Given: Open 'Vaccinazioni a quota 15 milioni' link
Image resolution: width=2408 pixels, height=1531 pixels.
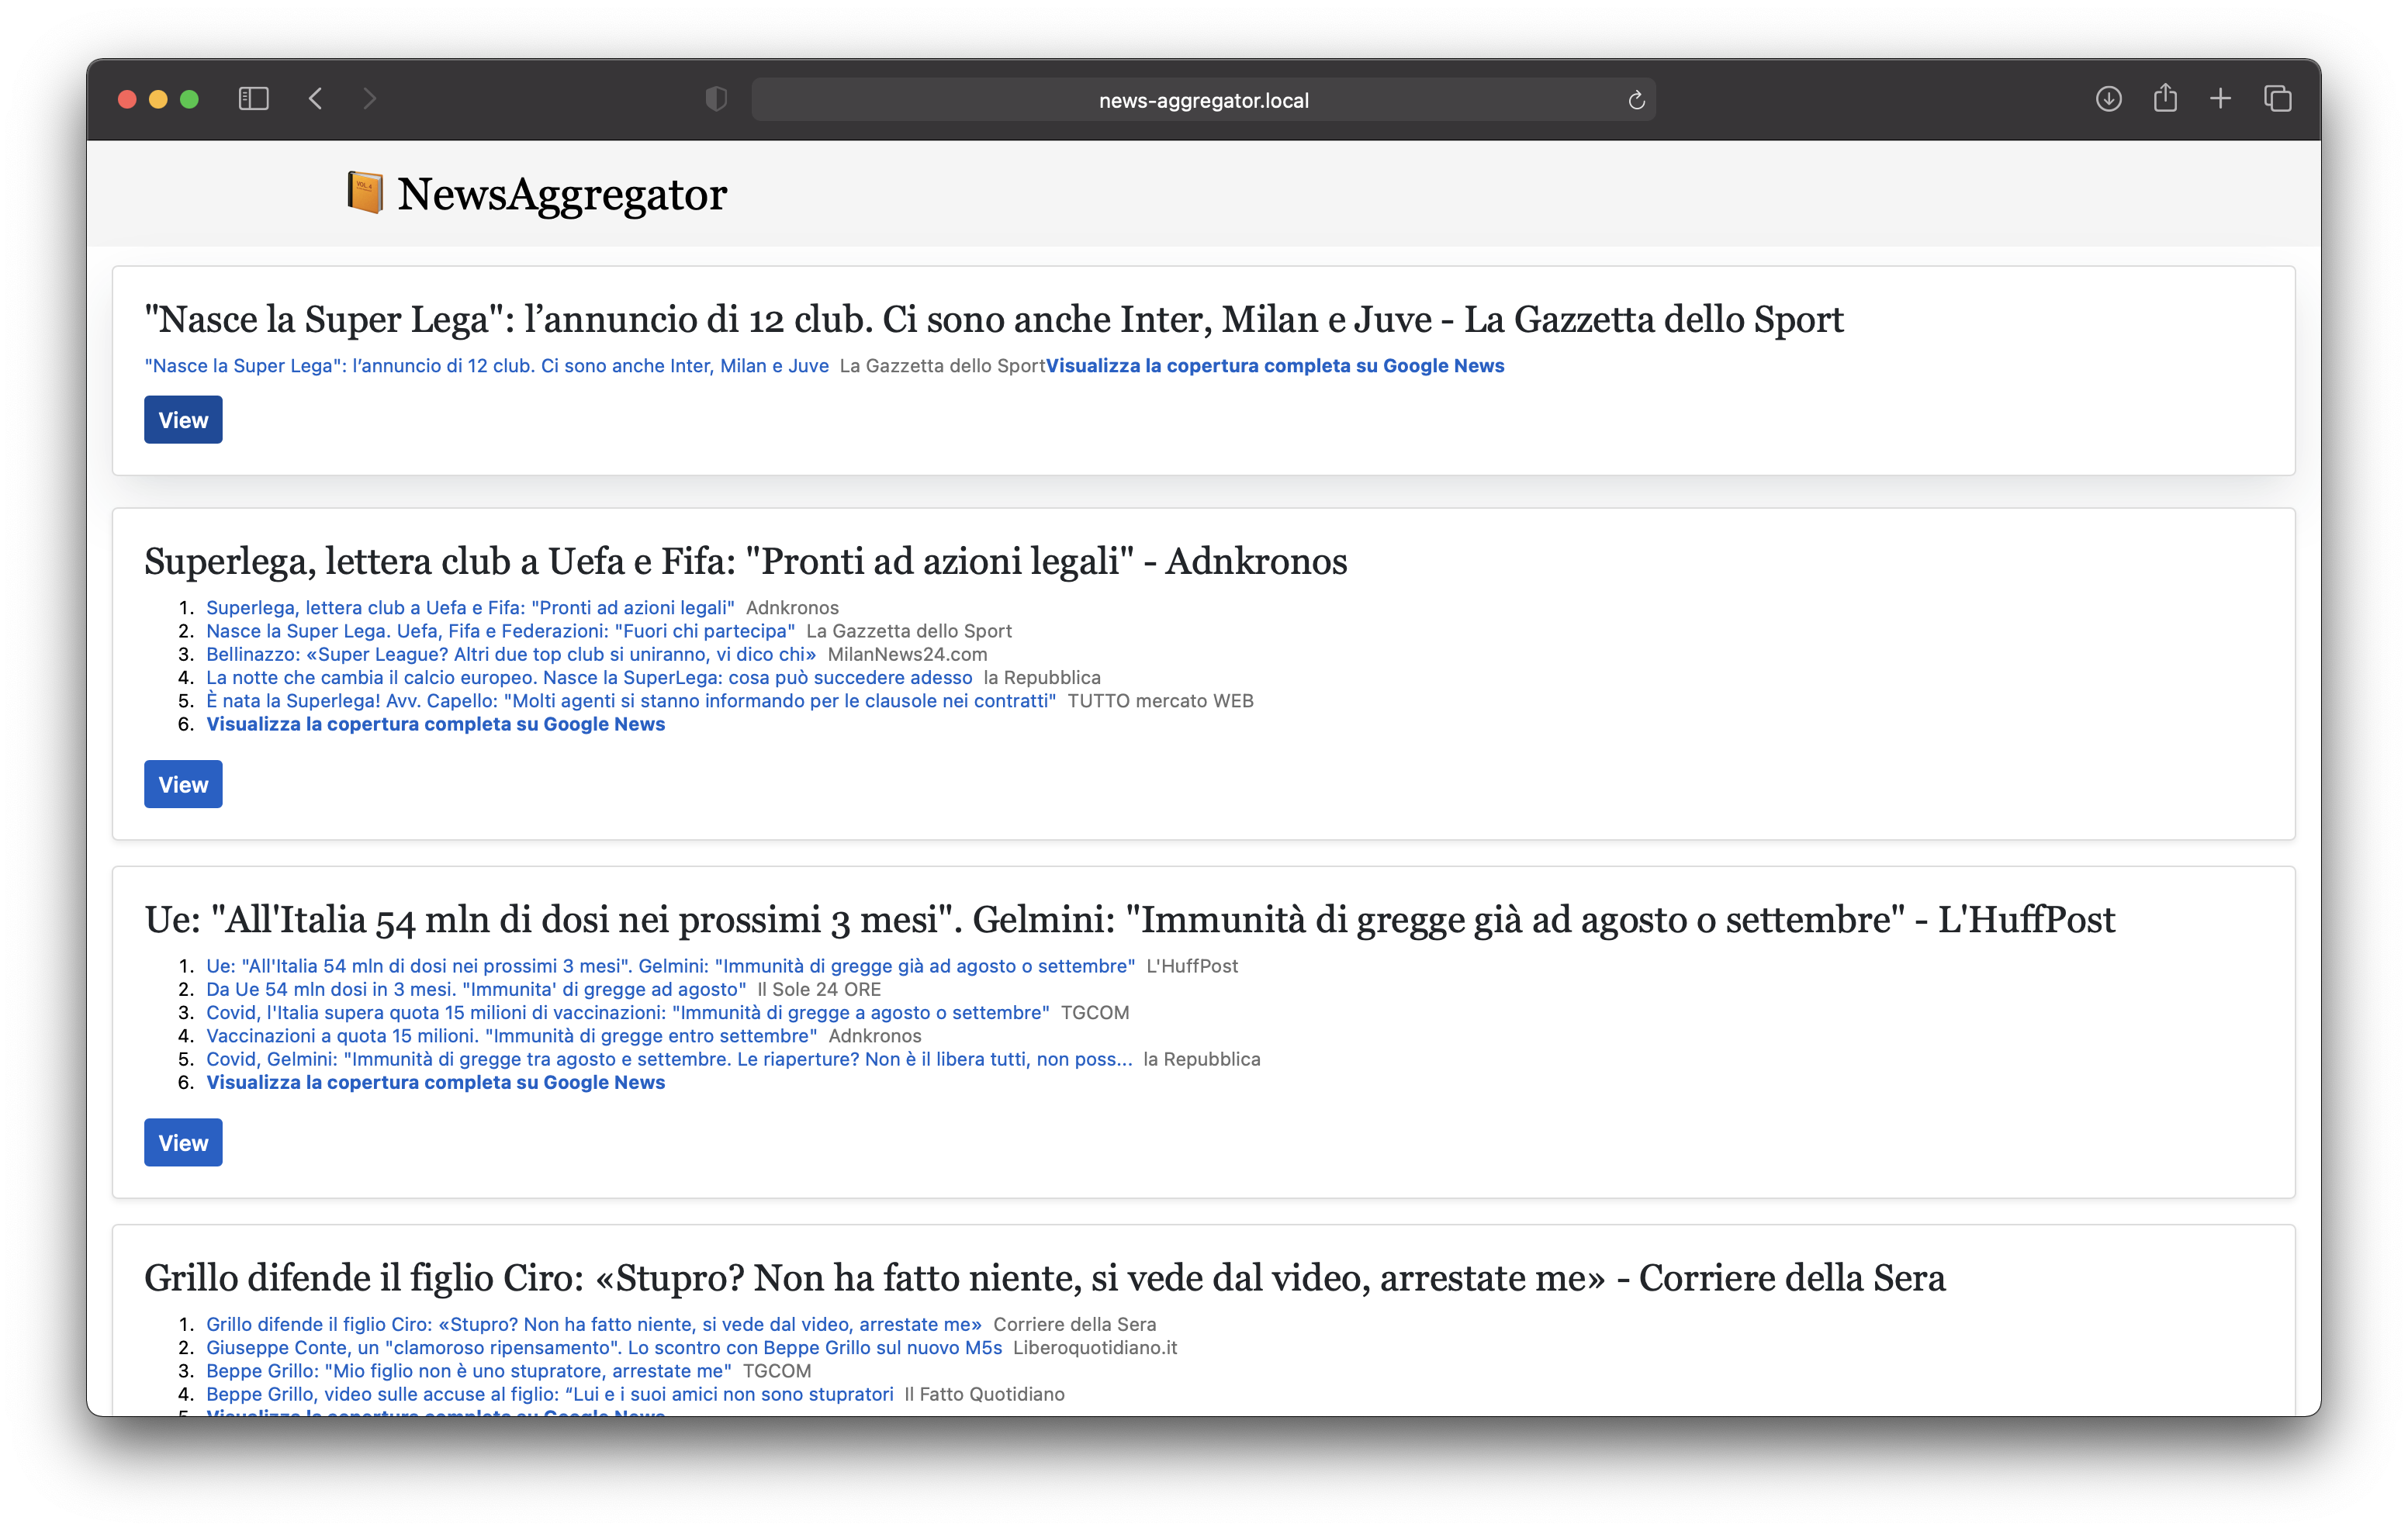Looking at the screenshot, I should click(x=511, y=1036).
